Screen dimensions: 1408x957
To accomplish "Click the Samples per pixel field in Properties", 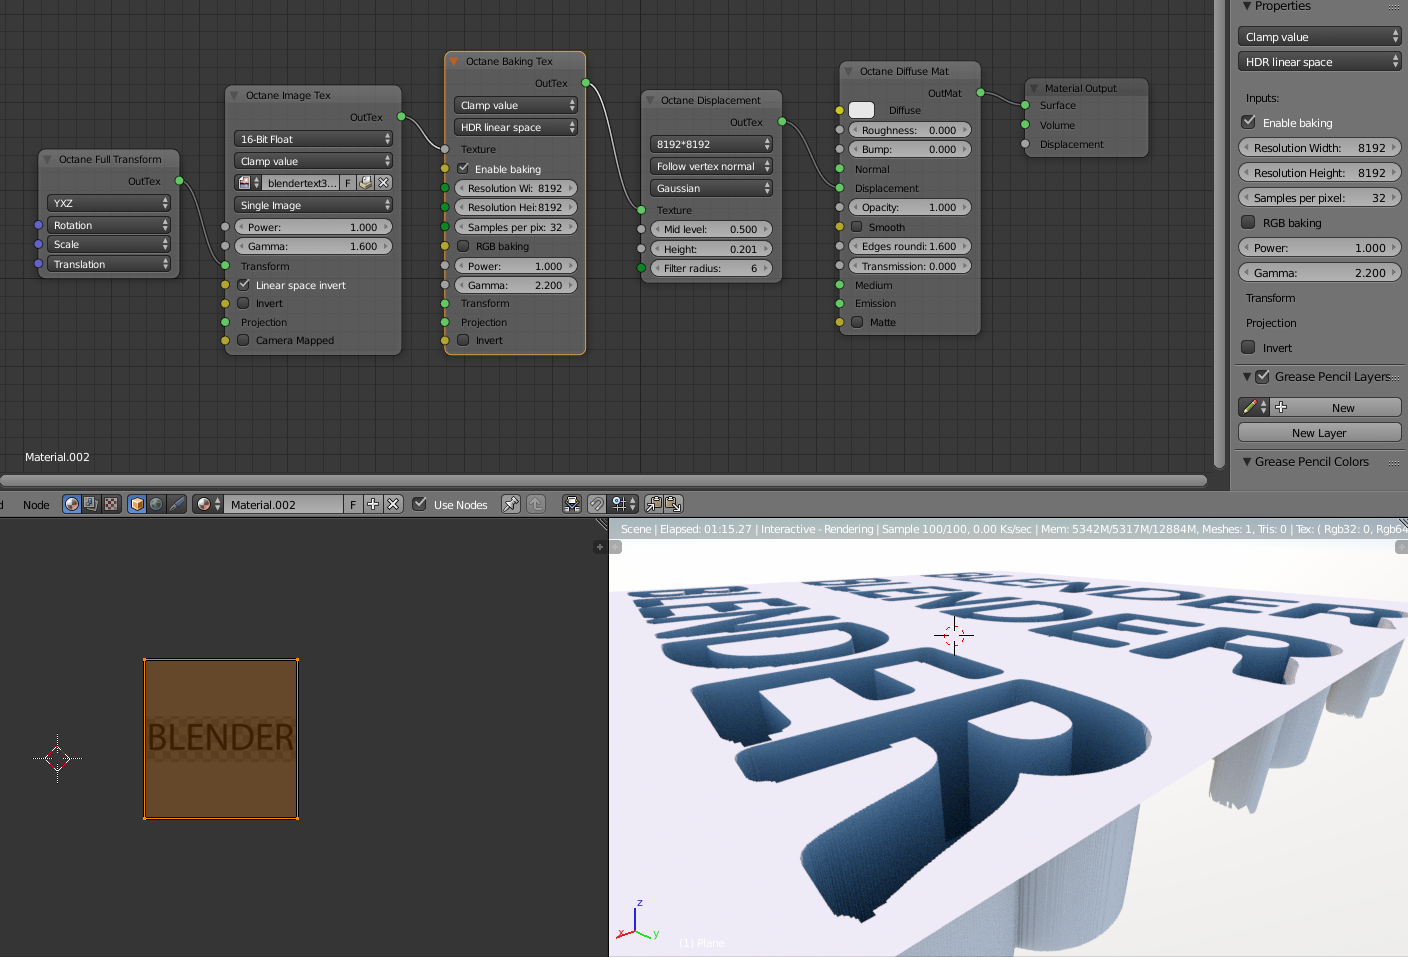I will [1319, 197].
